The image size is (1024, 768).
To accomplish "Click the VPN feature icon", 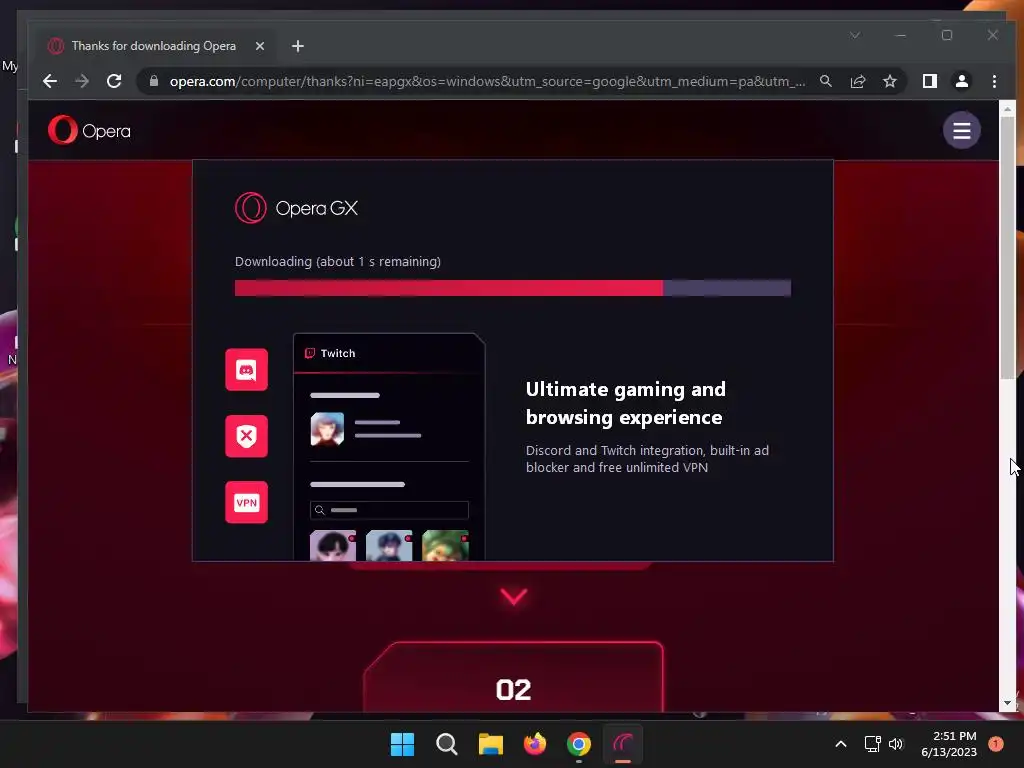I will tap(246, 502).
